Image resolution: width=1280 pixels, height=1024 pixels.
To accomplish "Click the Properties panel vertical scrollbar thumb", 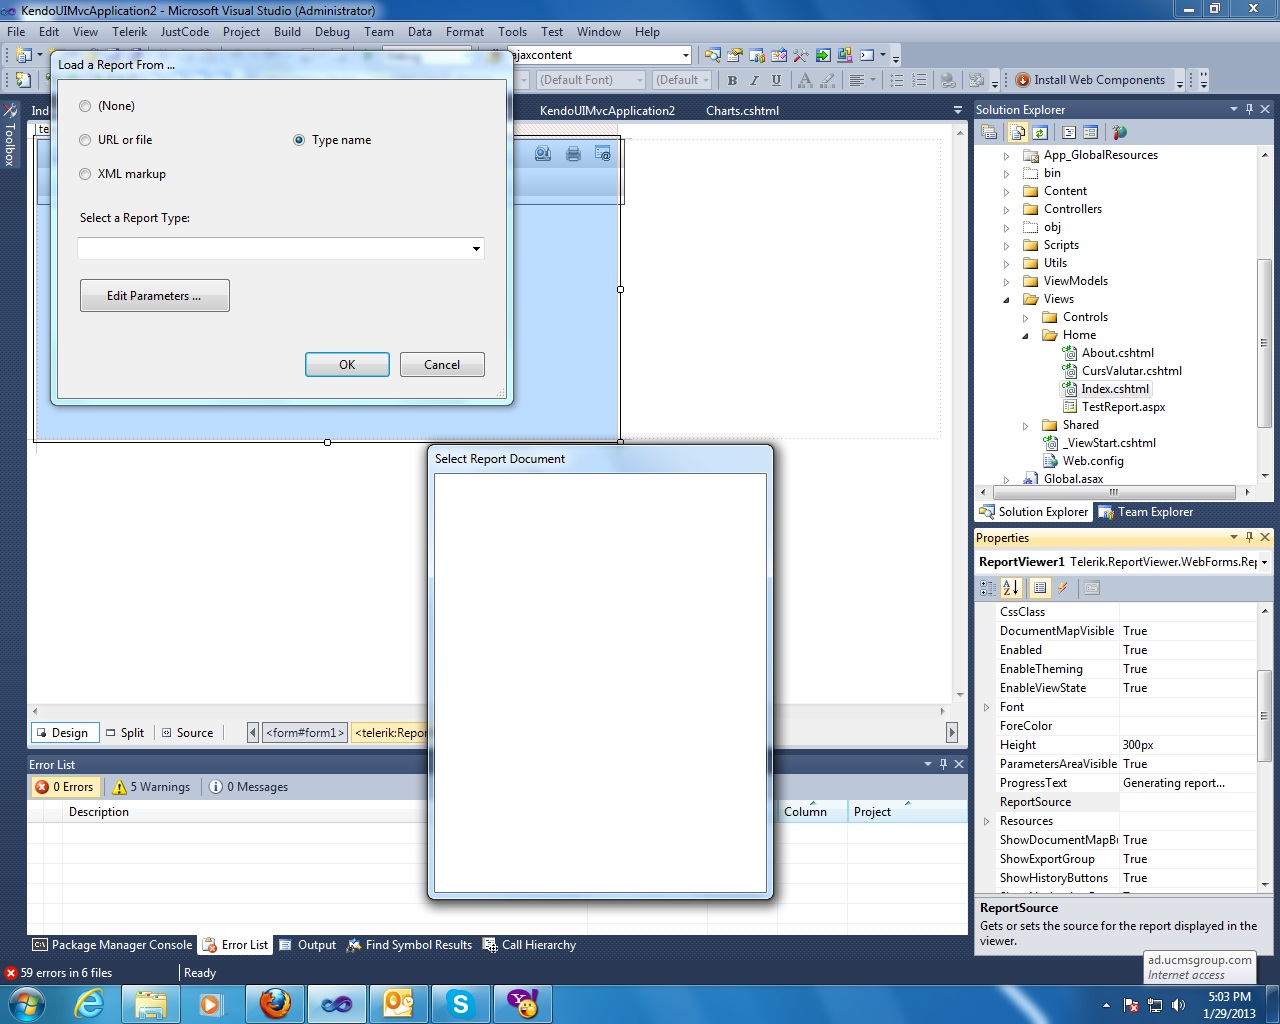I will 1264,715.
